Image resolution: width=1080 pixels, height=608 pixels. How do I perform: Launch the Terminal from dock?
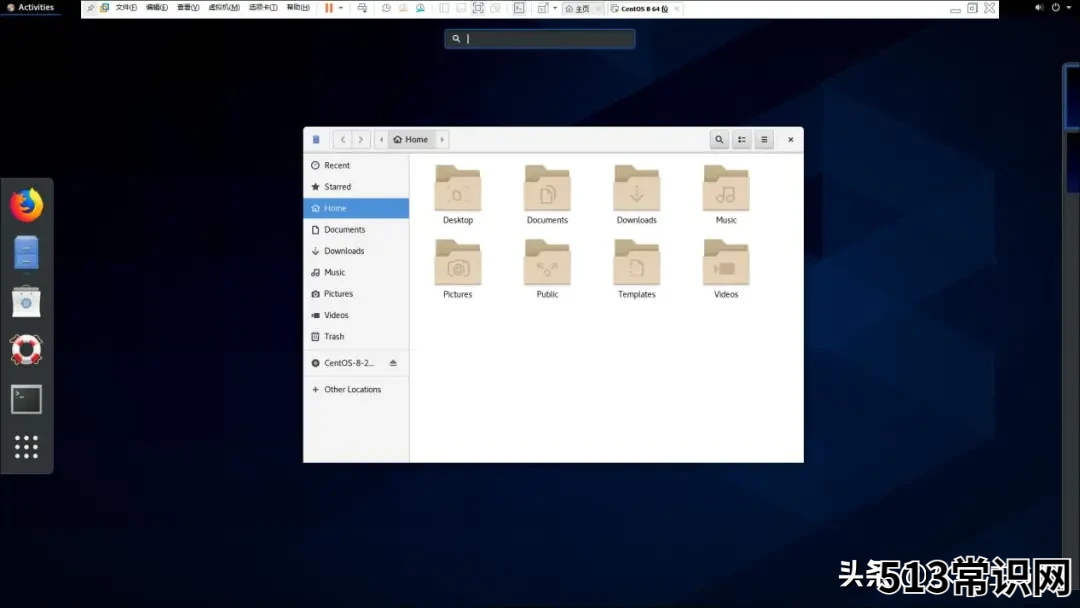[x=26, y=399]
